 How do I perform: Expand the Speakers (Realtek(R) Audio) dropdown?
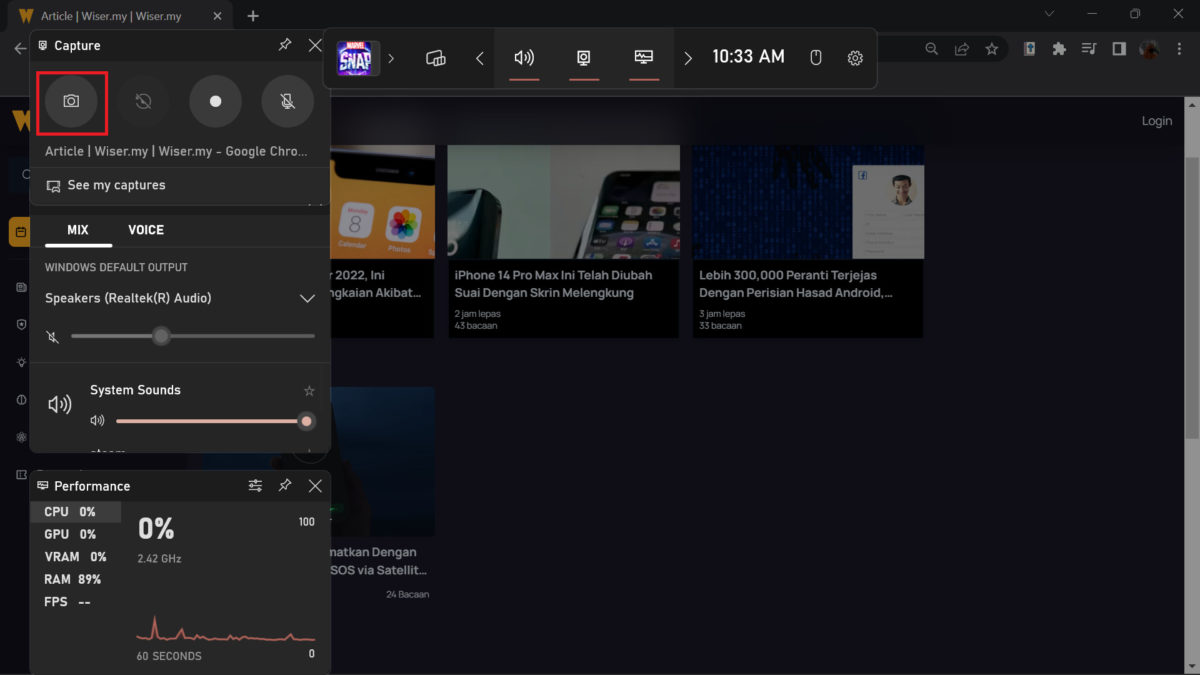point(307,299)
